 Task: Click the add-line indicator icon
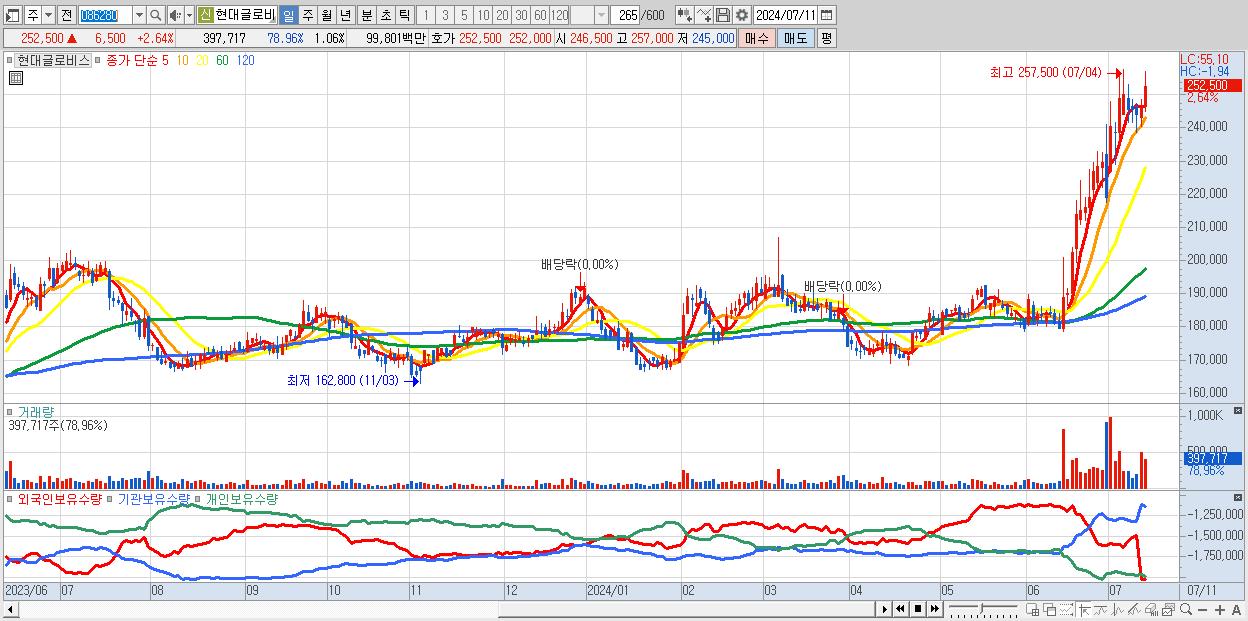[x=704, y=15]
